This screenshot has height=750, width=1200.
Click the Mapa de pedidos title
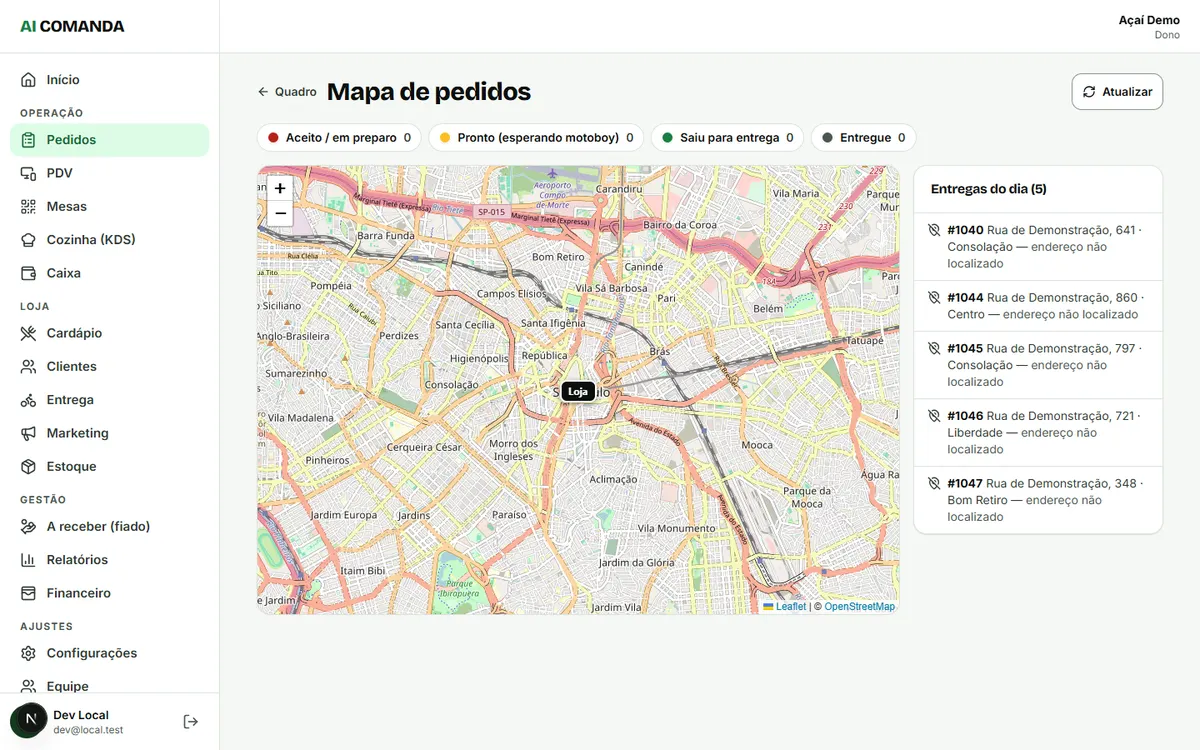(x=429, y=92)
